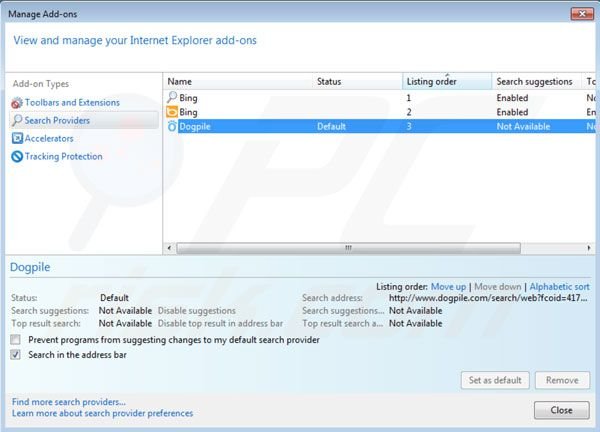Click Move down listing order link

coord(497,287)
